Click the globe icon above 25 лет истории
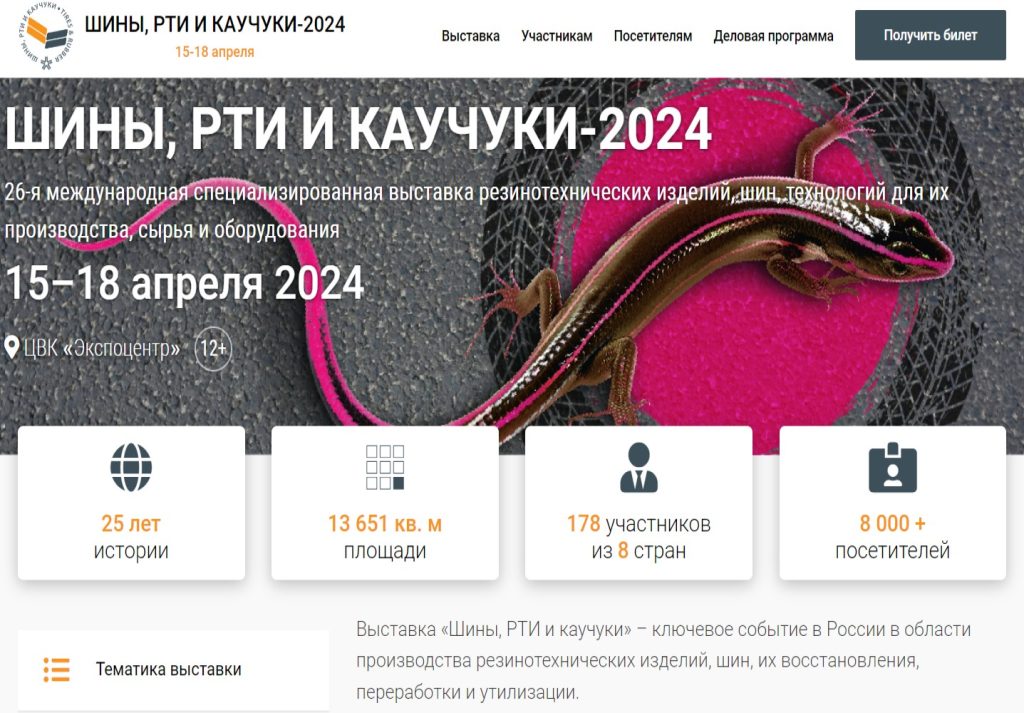Image resolution: width=1024 pixels, height=713 pixels. [x=131, y=467]
